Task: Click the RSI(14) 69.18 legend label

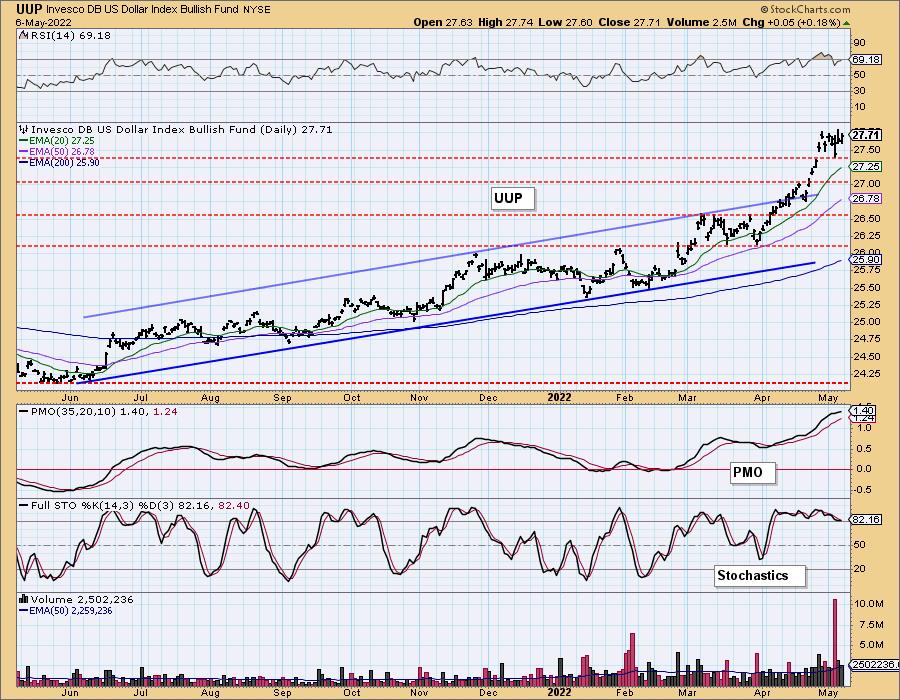Action: [65, 36]
